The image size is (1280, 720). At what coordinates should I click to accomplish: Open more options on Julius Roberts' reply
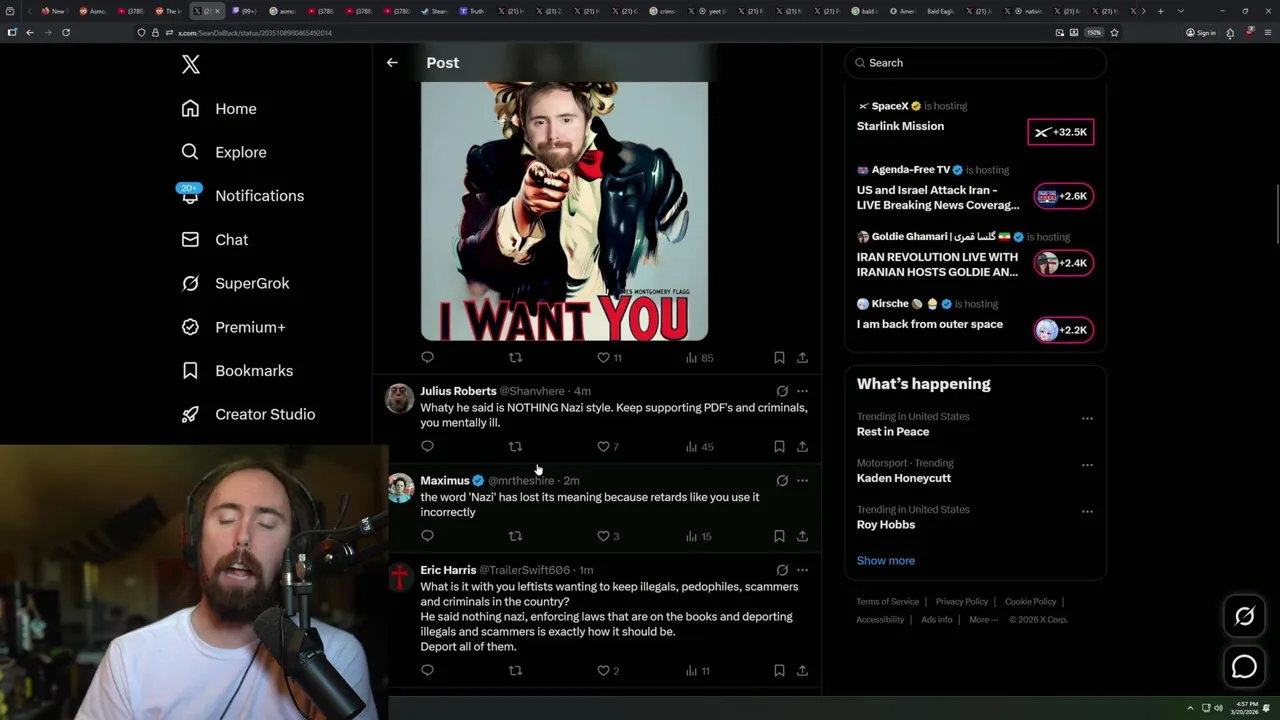coord(802,391)
